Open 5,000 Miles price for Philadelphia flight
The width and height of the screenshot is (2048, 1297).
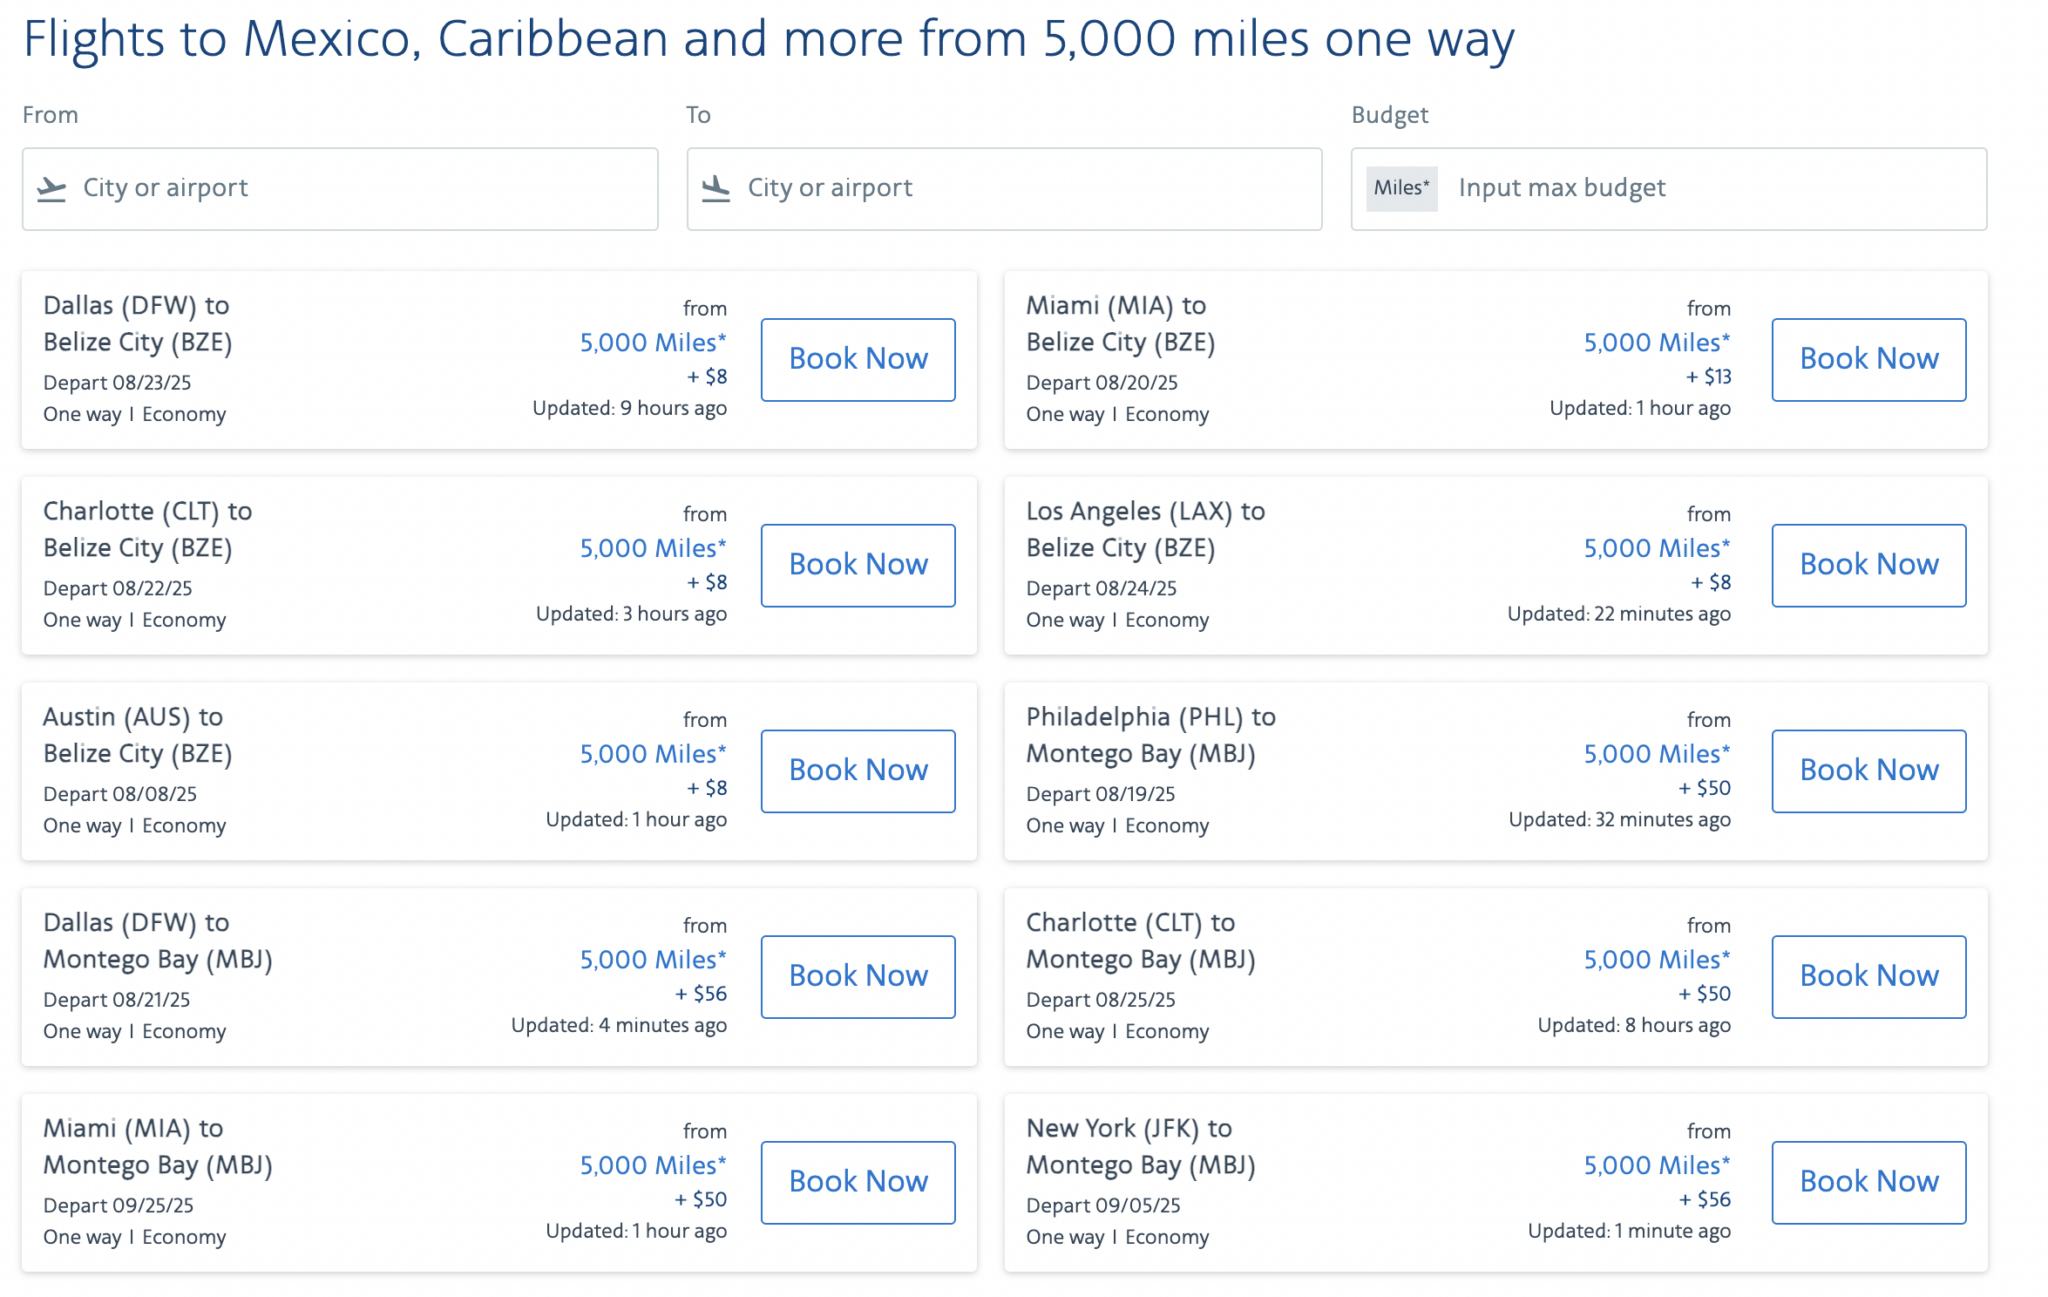tap(1656, 754)
